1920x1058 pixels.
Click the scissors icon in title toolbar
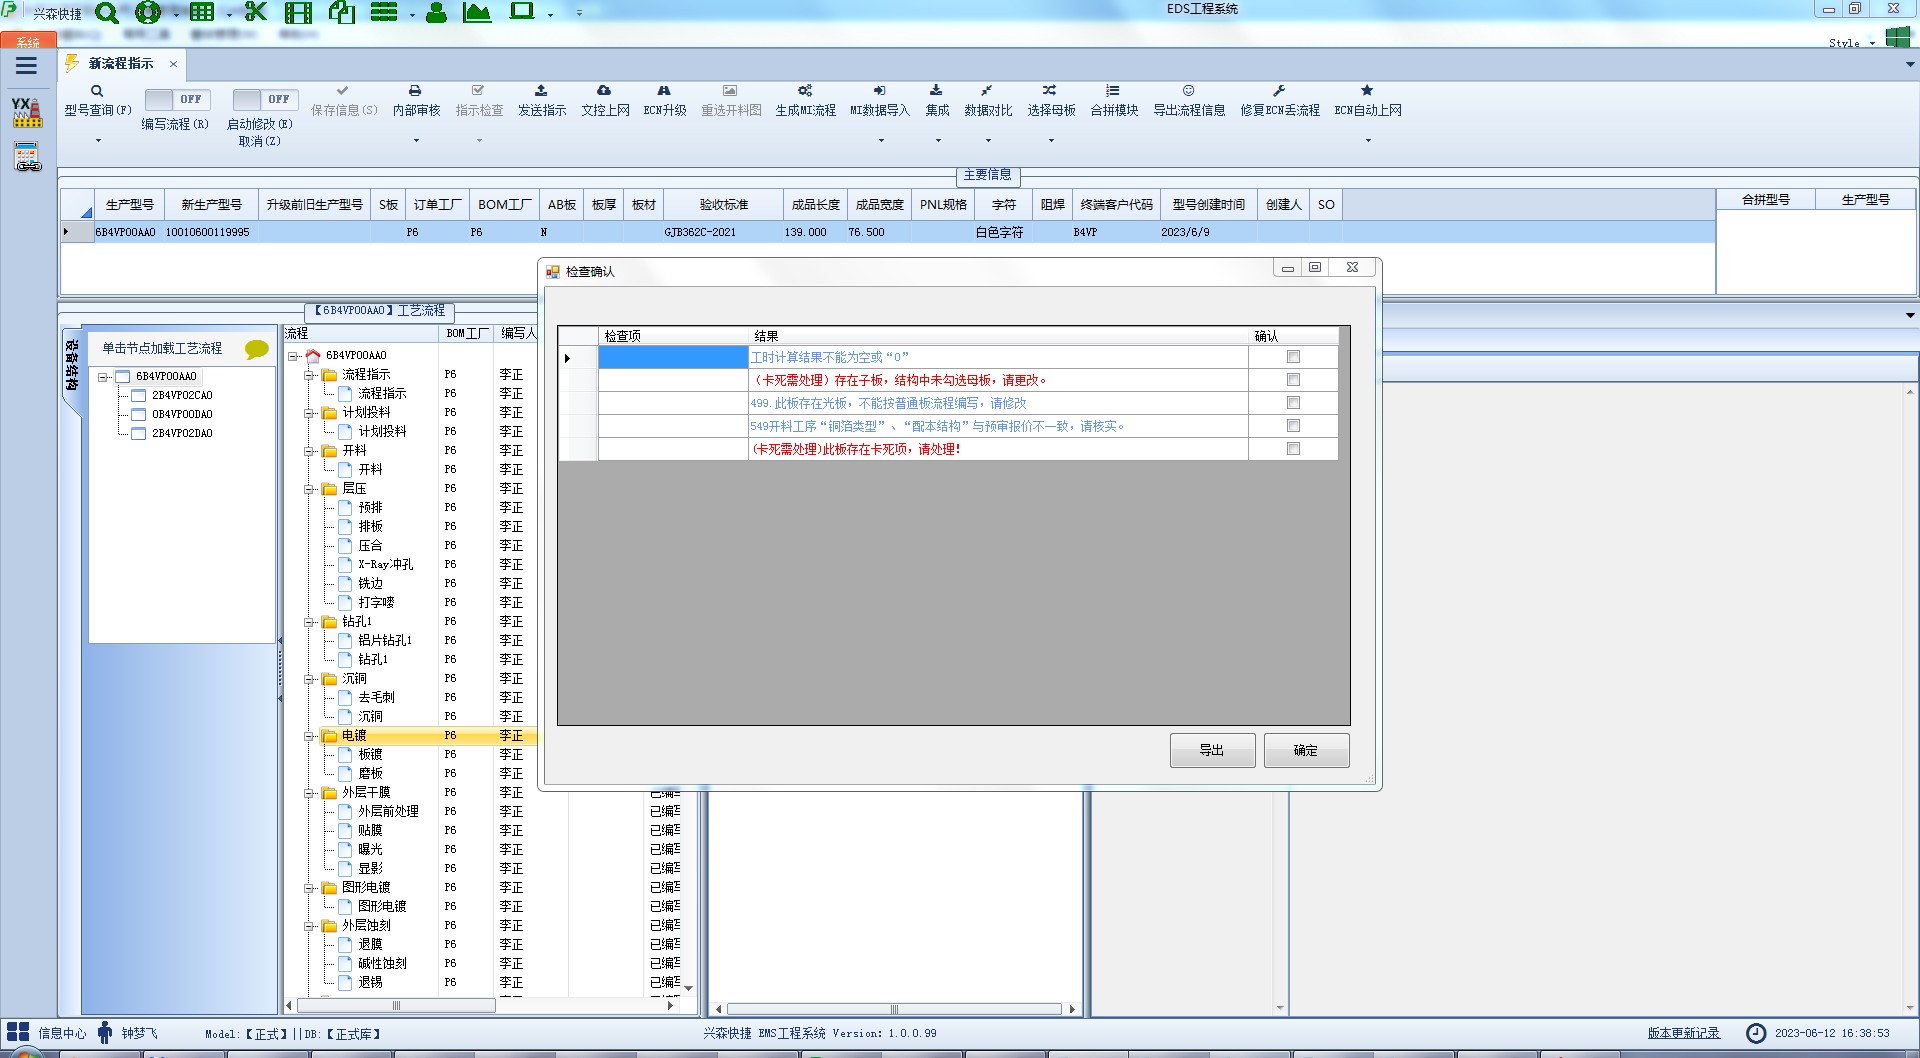[x=256, y=12]
